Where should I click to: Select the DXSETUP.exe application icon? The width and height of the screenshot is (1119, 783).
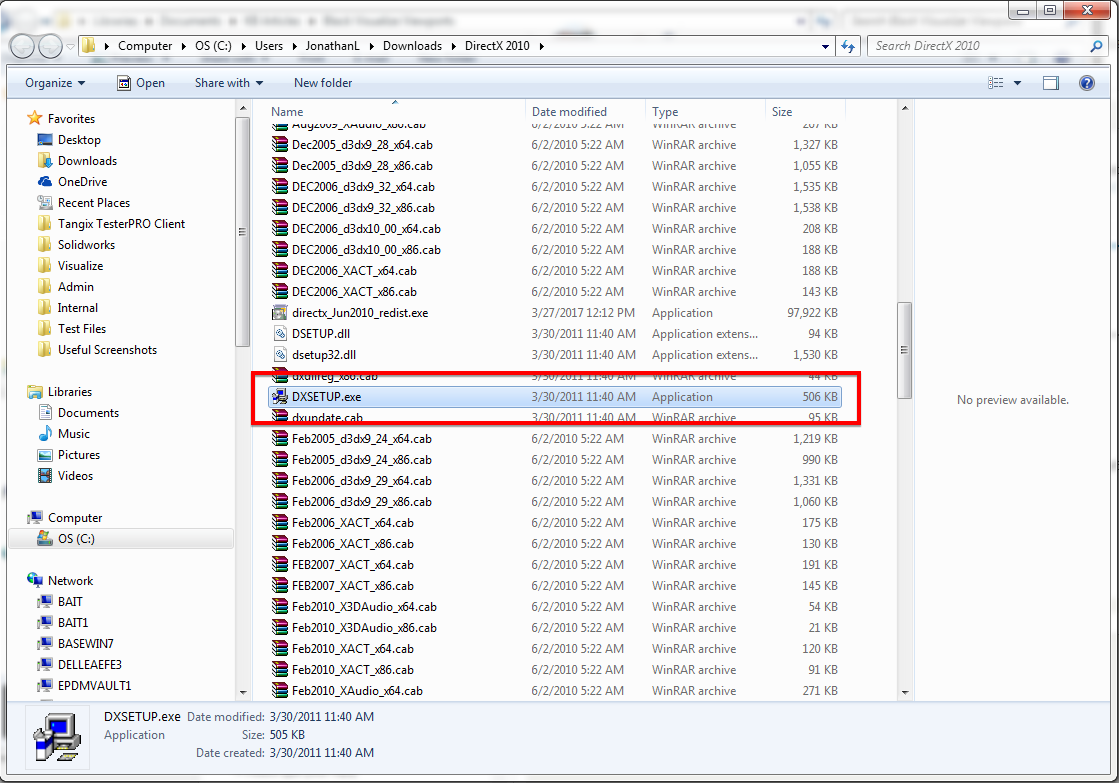(280, 397)
